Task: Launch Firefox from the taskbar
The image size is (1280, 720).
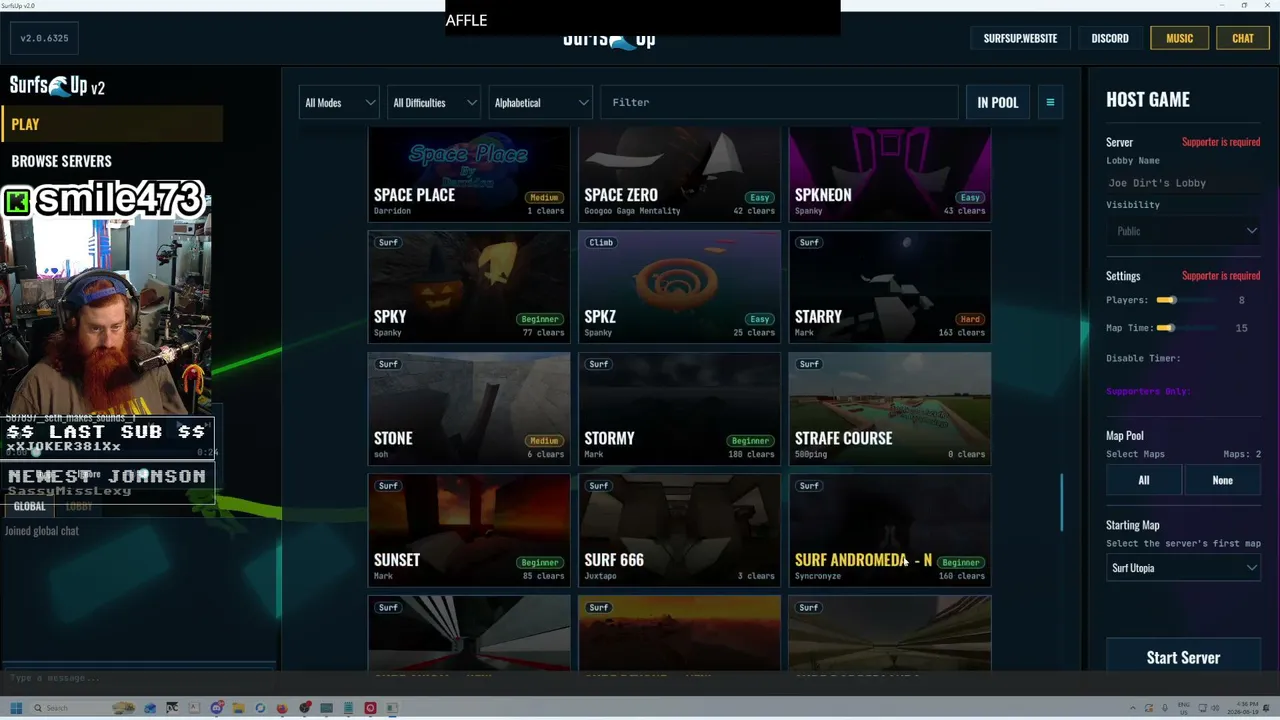Action: pos(282,708)
